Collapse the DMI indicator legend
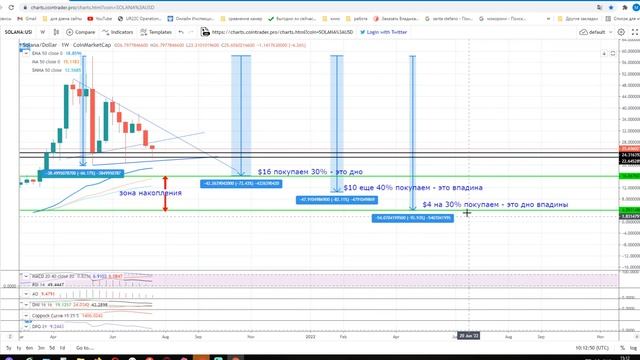 26,304
